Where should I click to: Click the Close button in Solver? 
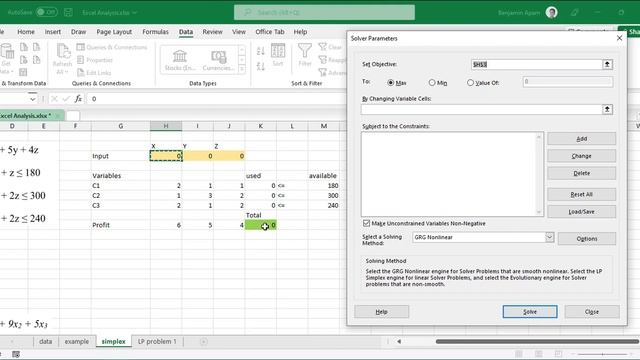[591, 311]
